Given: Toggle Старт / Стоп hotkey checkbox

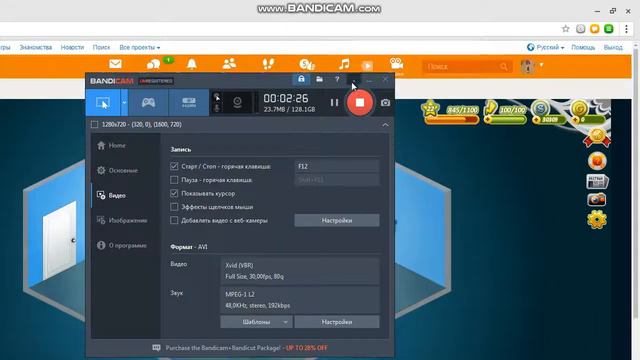Looking at the screenshot, I should click(x=174, y=167).
